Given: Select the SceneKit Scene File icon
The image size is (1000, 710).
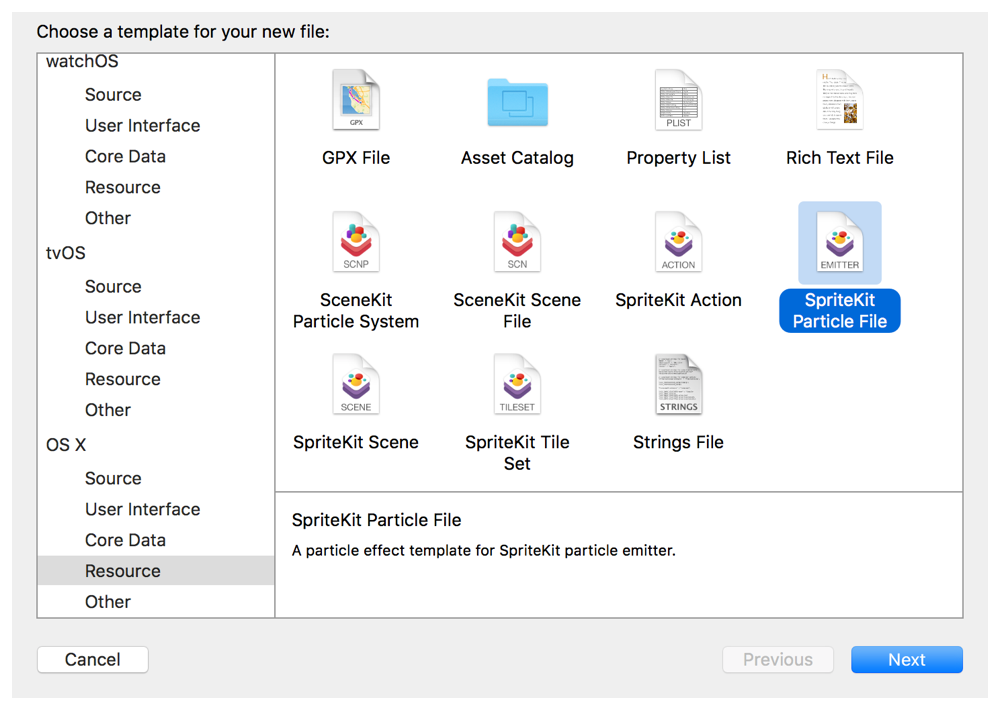Looking at the screenshot, I should (517, 243).
